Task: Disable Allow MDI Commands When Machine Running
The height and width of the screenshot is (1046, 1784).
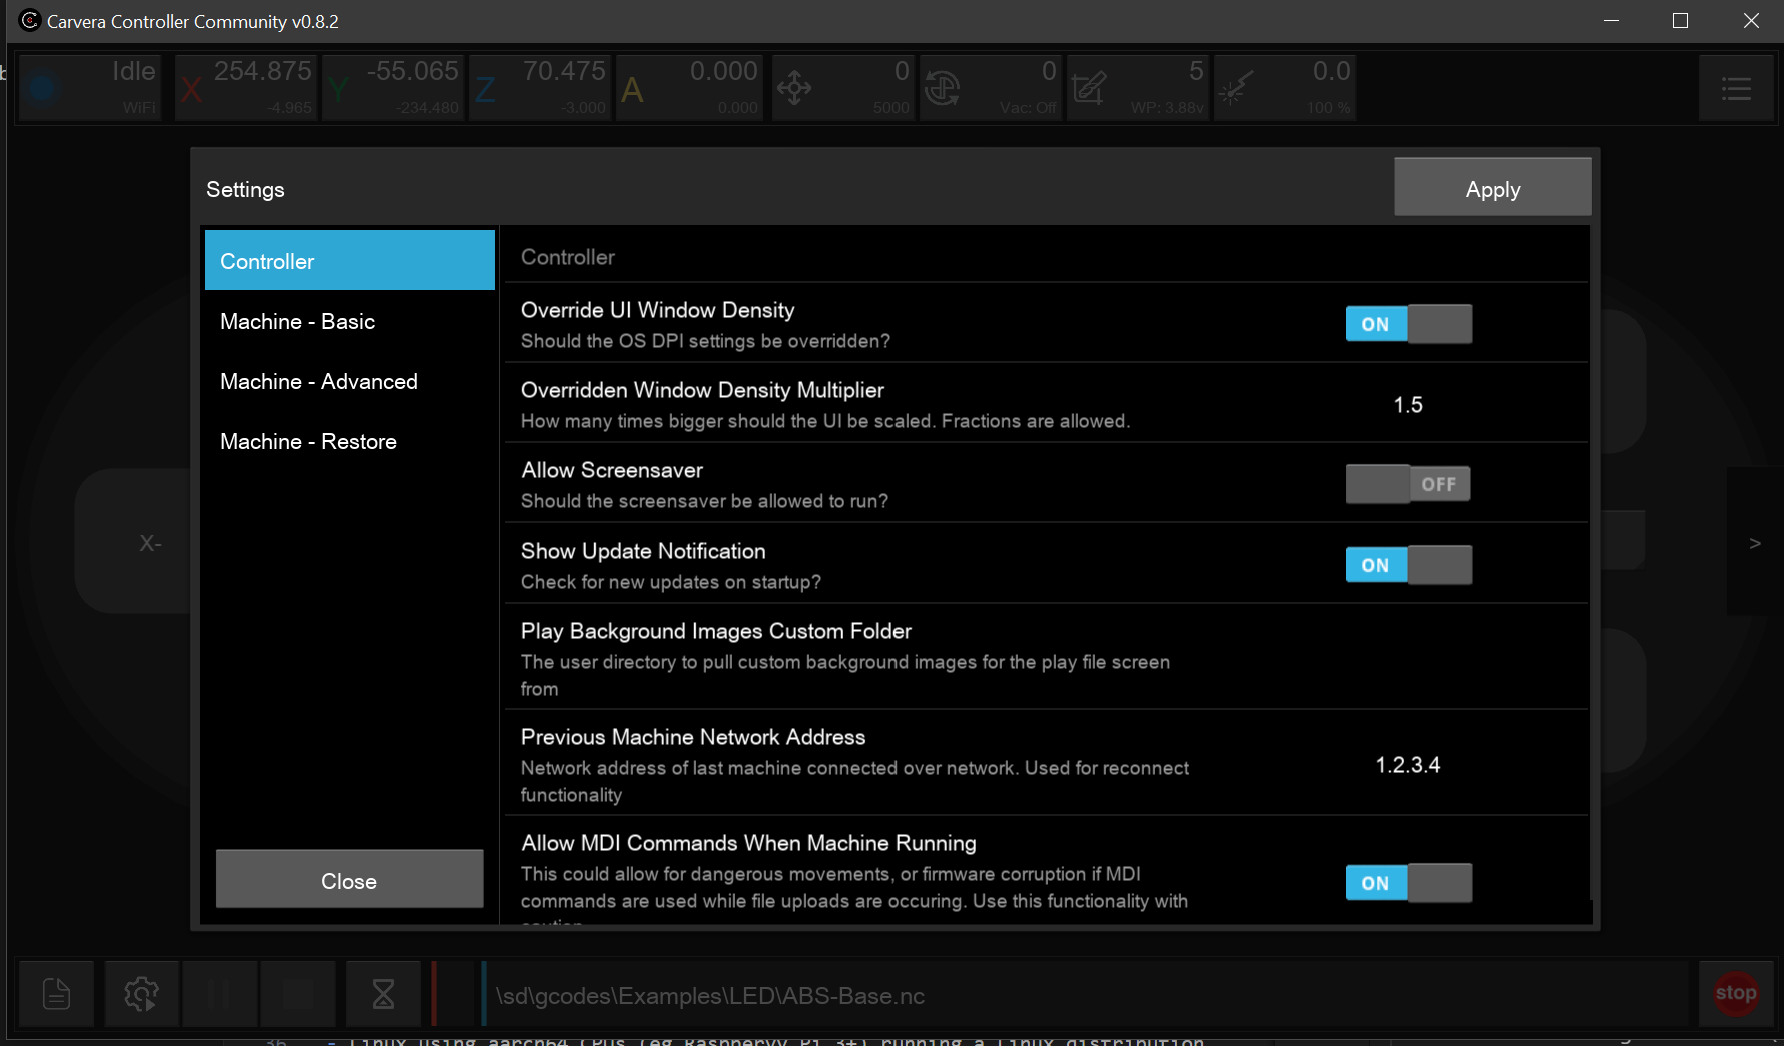Action: 1408,883
